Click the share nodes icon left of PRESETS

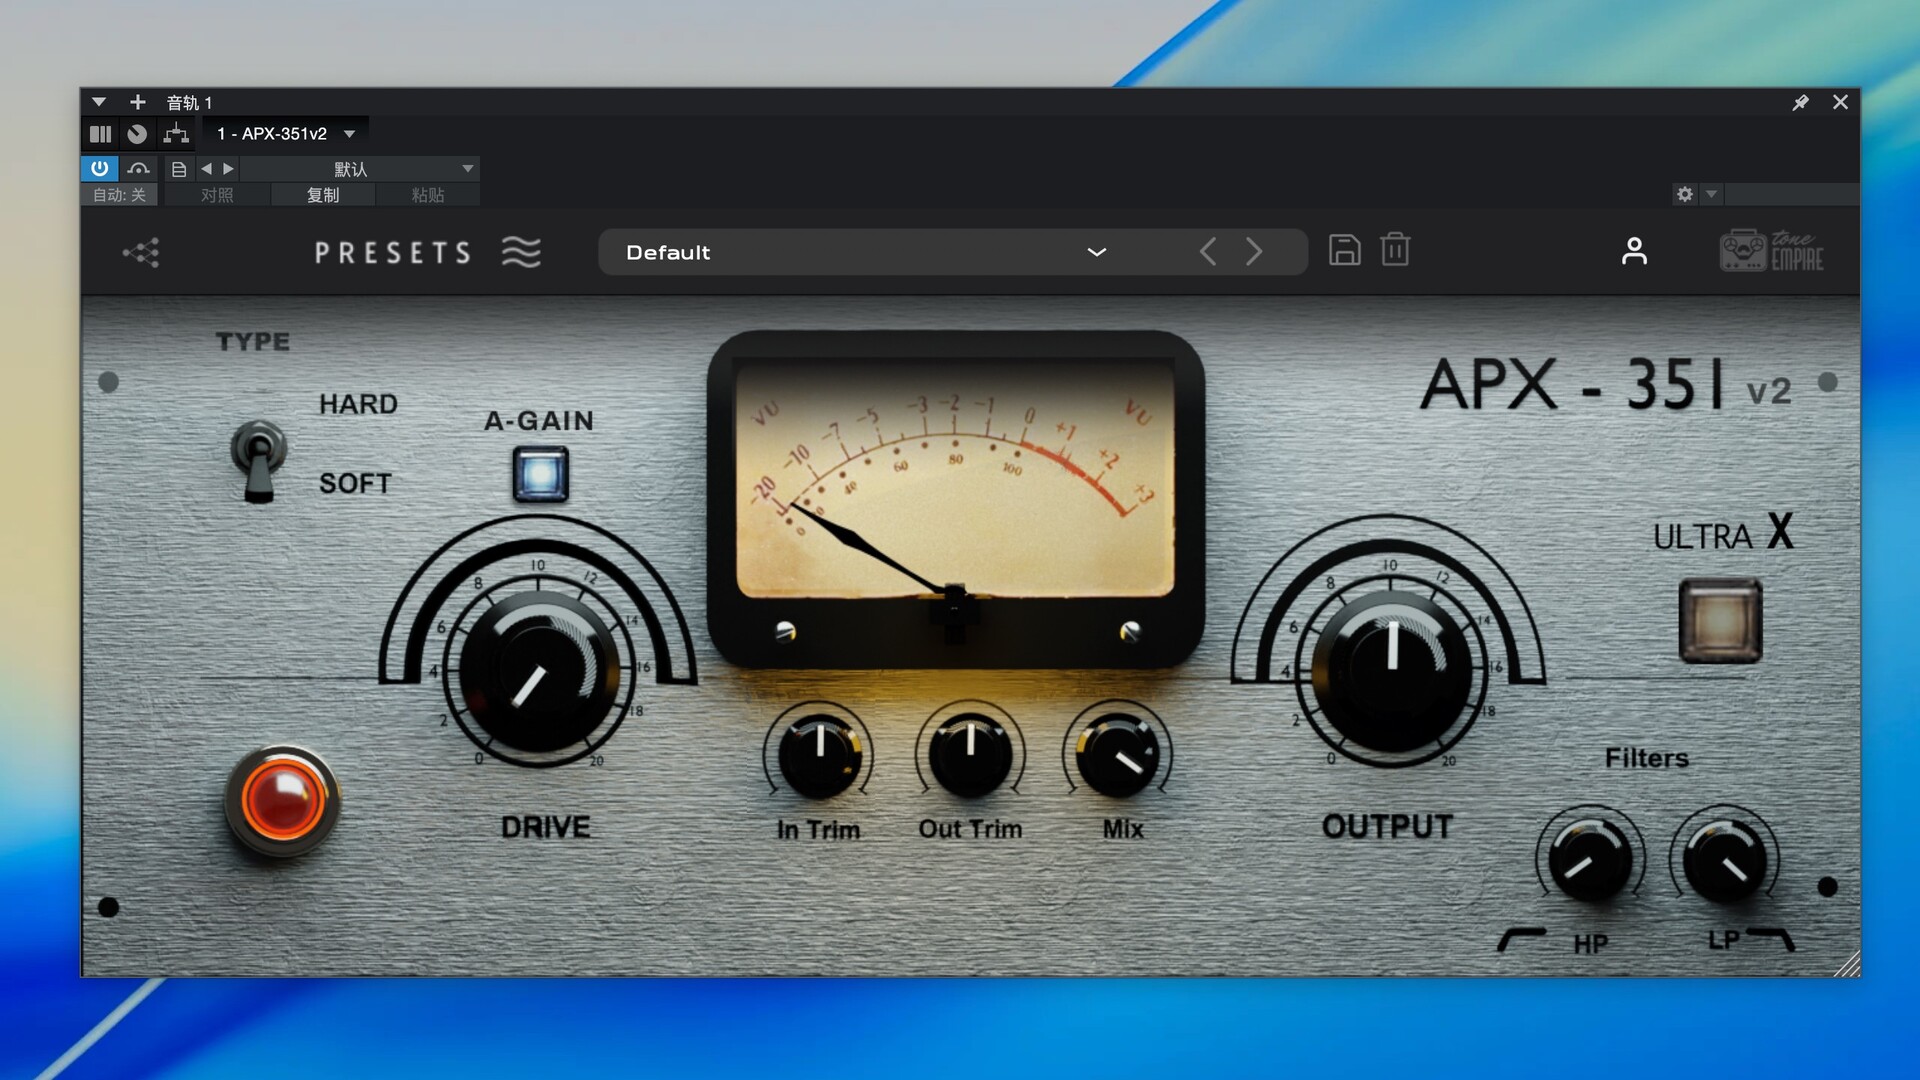click(141, 252)
